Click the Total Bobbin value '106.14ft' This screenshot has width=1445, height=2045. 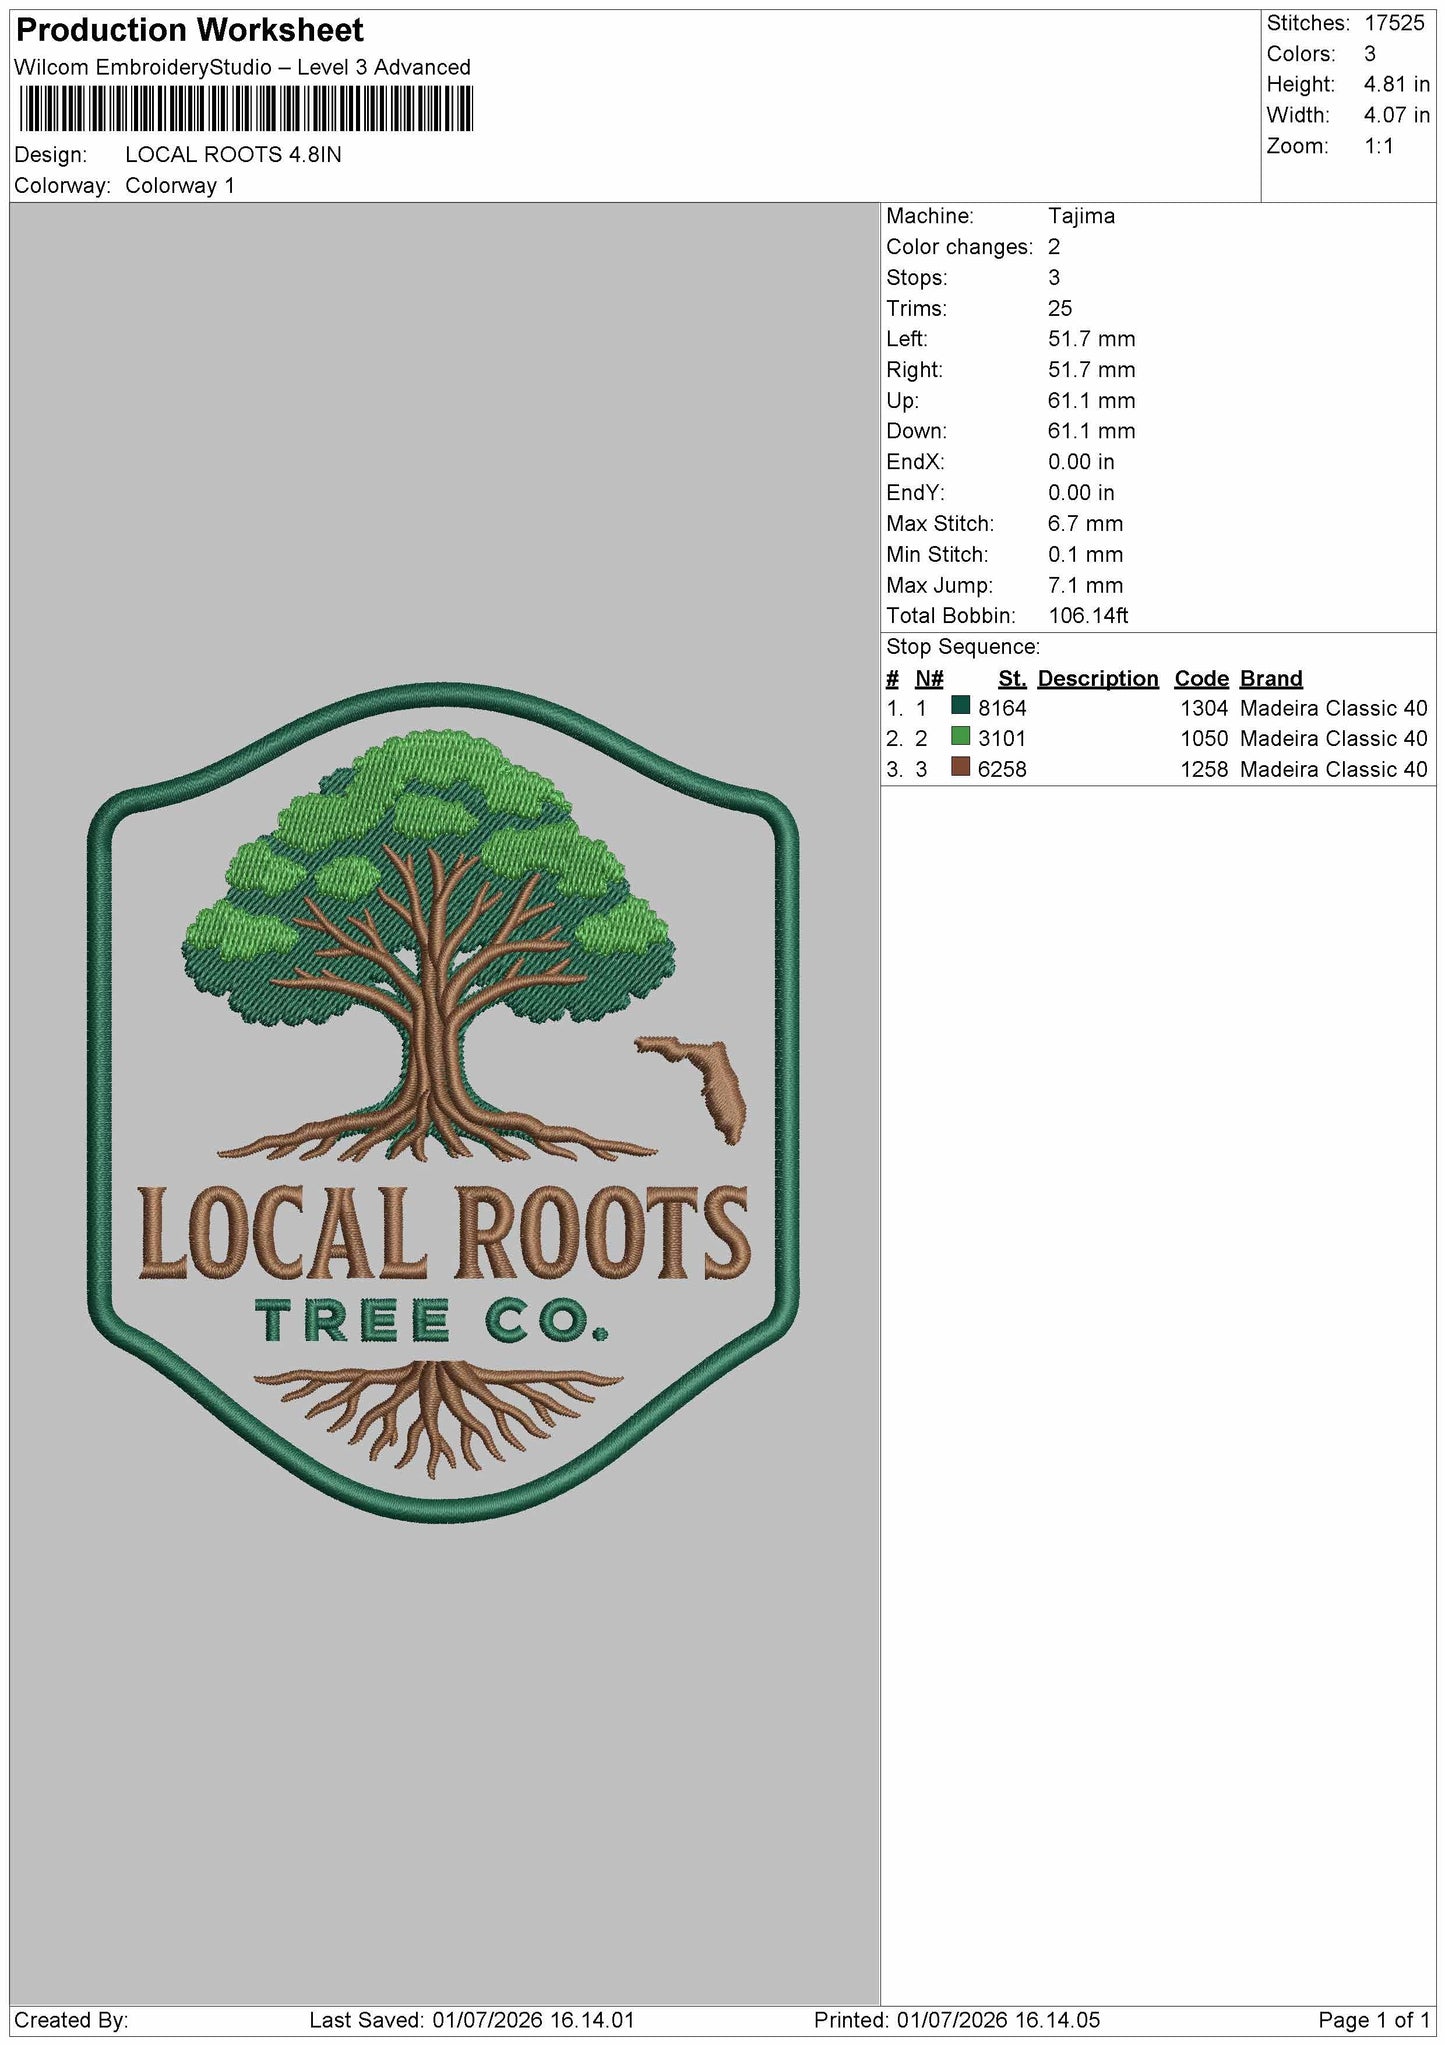click(x=1088, y=616)
